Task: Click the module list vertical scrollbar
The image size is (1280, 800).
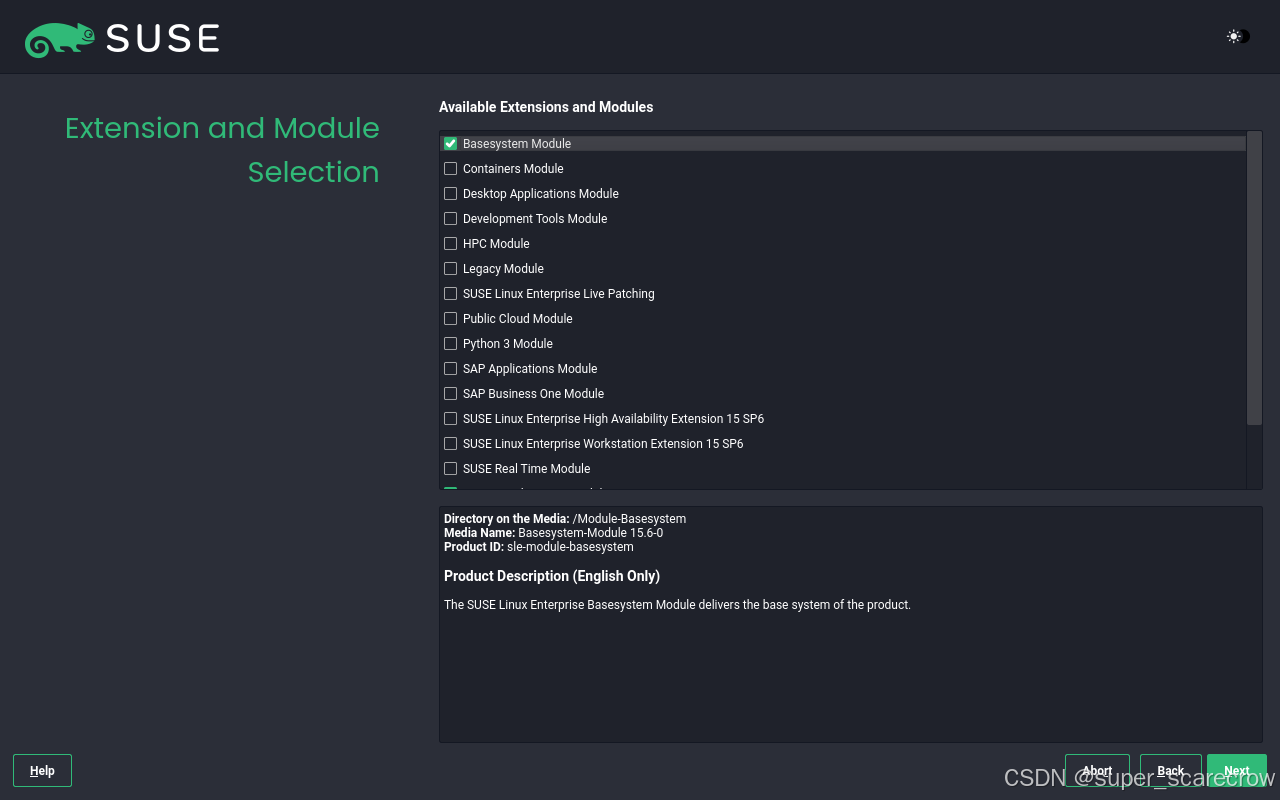Action: (1254, 278)
